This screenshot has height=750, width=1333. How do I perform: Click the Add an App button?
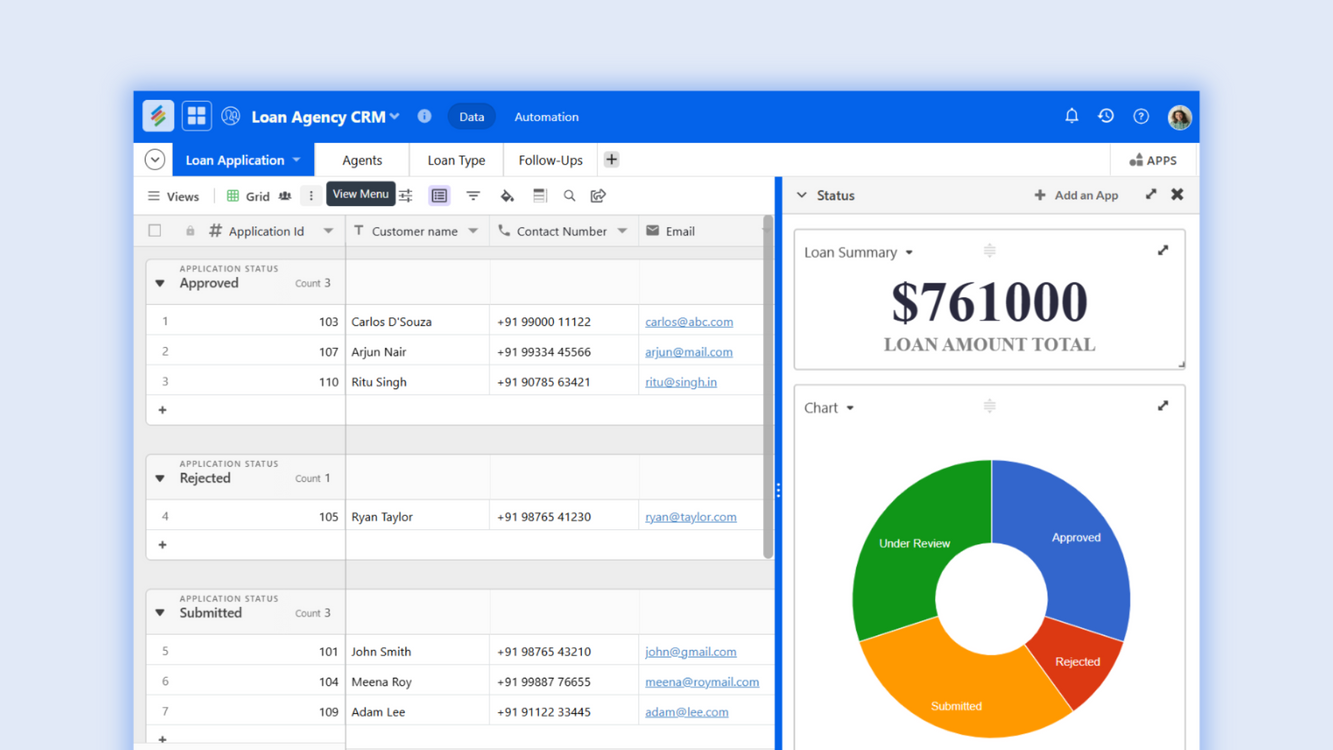point(1076,196)
